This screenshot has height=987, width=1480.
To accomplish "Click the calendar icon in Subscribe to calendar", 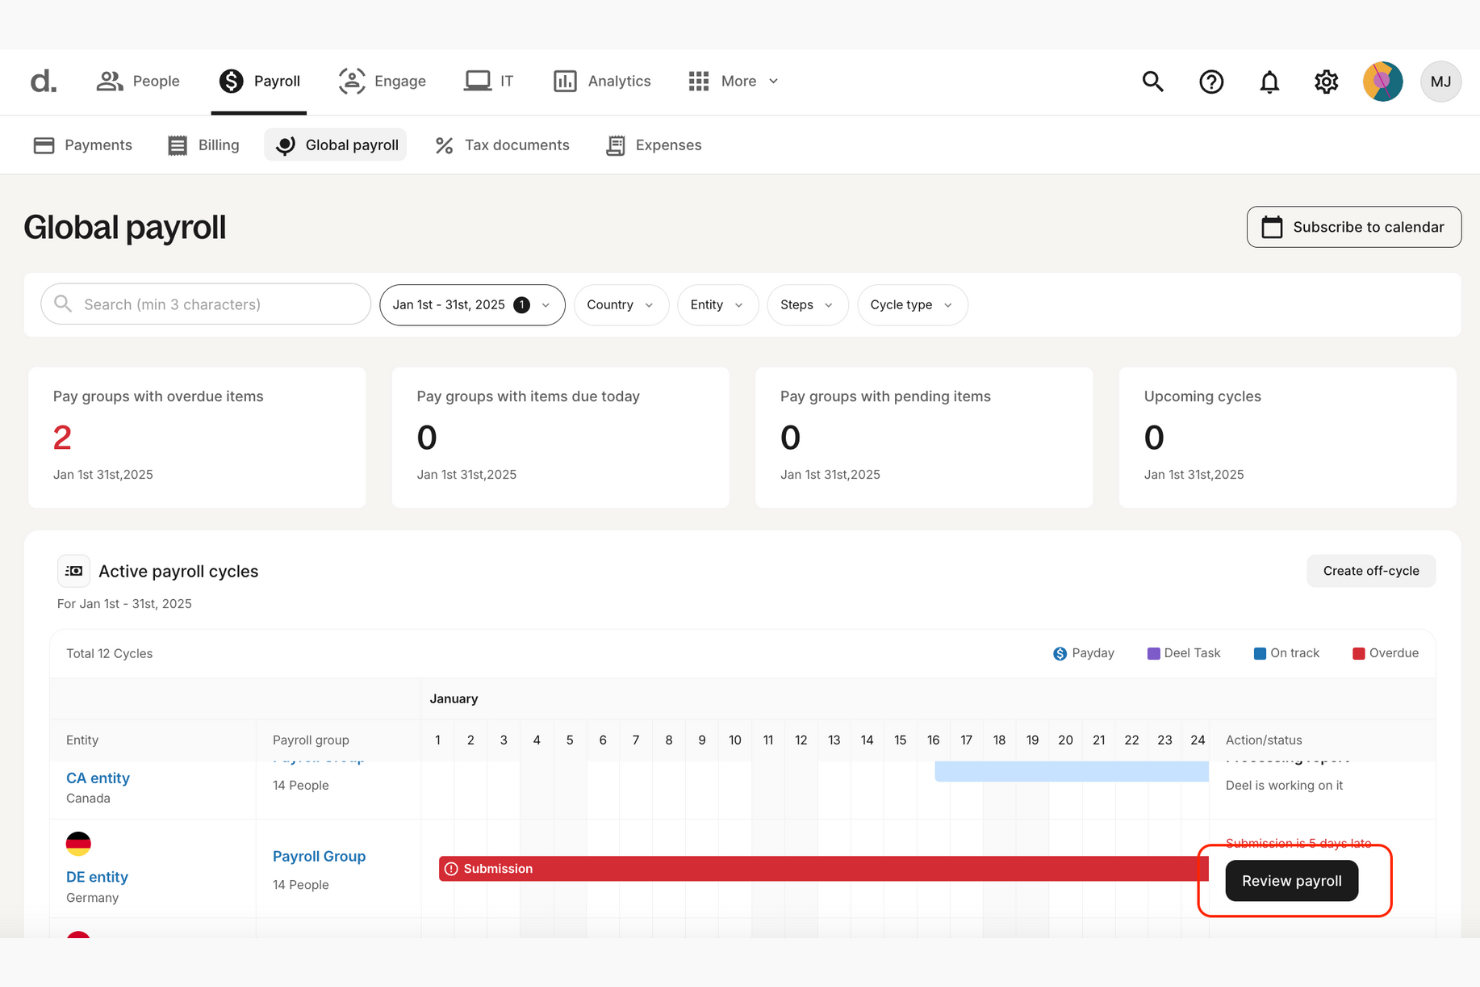I will pyautogui.click(x=1272, y=227).
